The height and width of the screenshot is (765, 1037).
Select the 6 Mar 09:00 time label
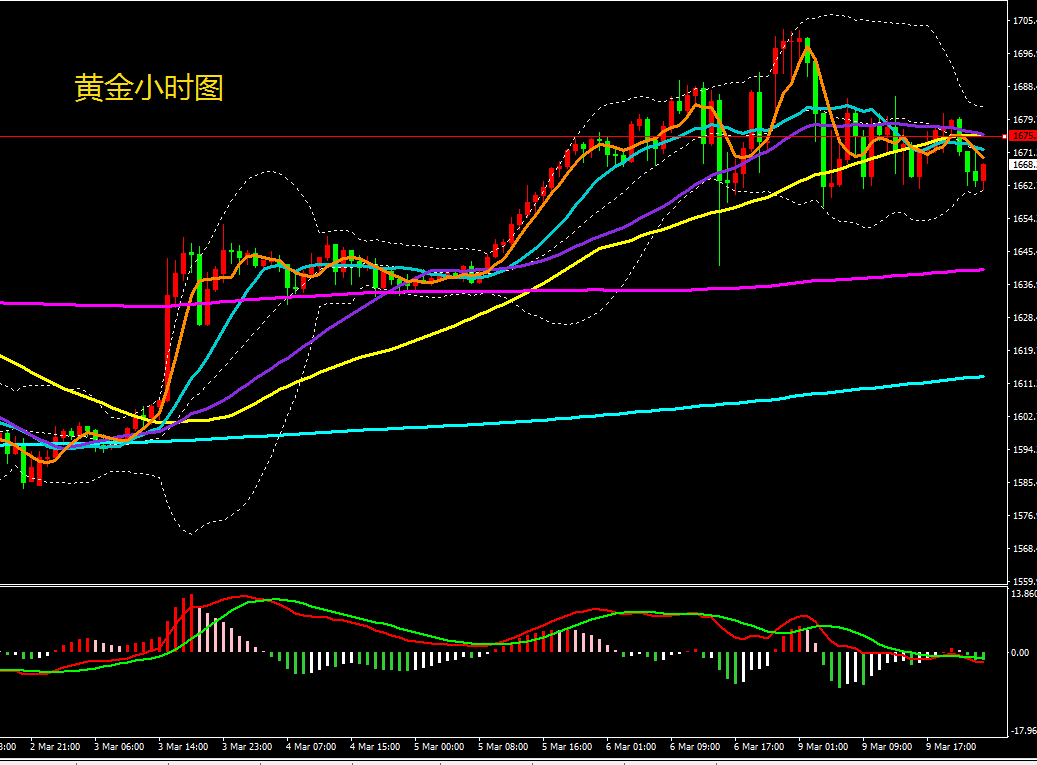click(x=695, y=746)
